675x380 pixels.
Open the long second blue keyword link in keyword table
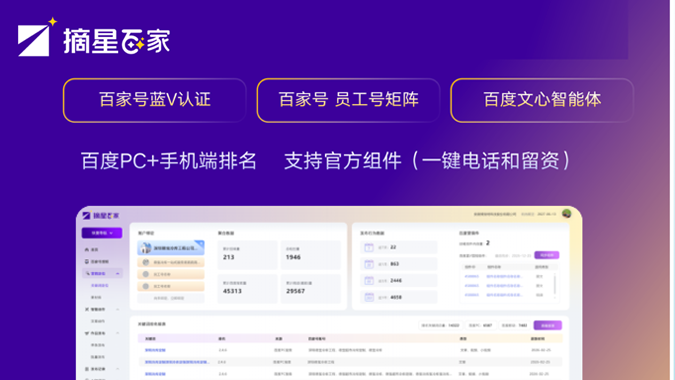[177, 362]
